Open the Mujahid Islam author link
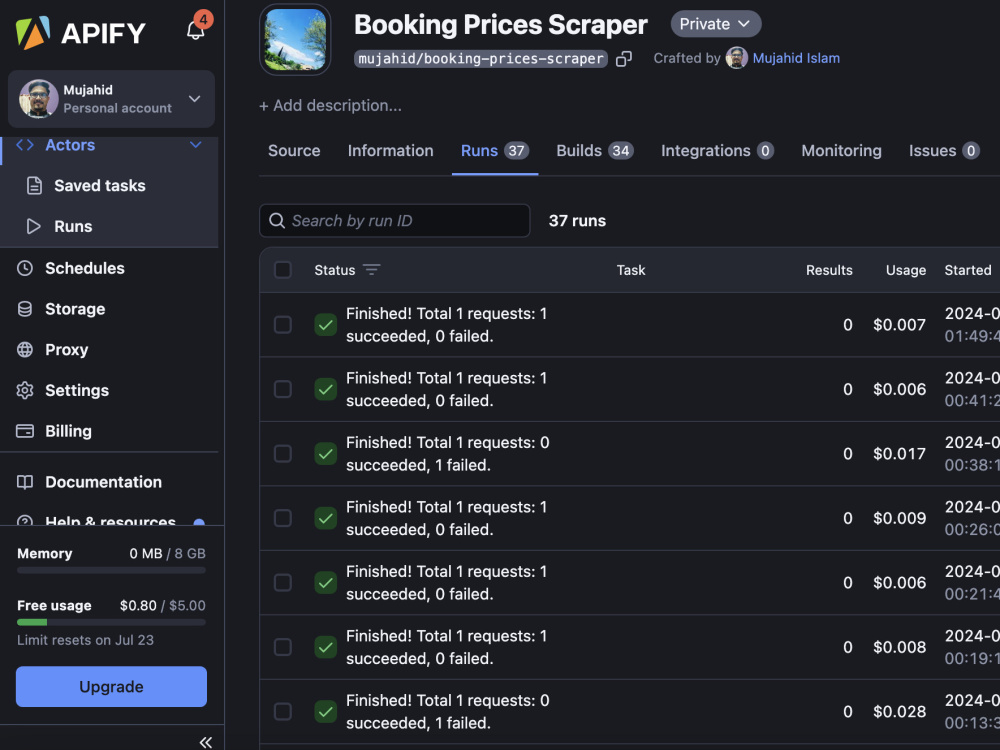 796,58
